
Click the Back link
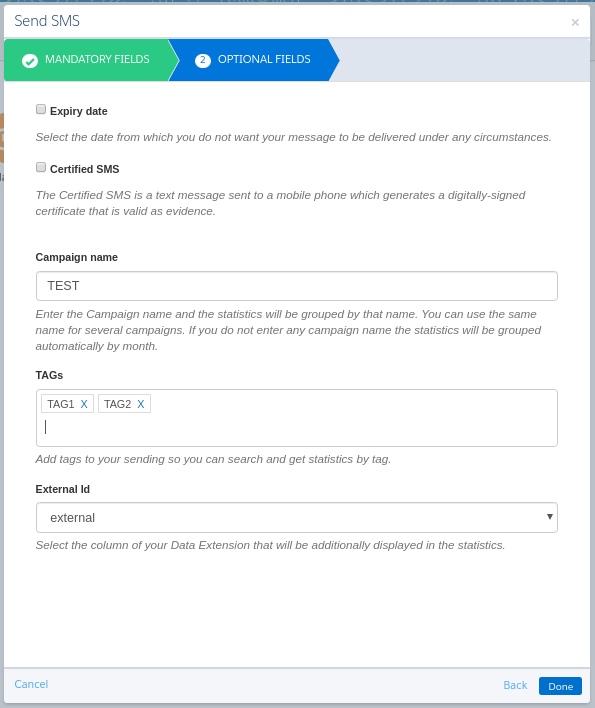click(x=515, y=685)
